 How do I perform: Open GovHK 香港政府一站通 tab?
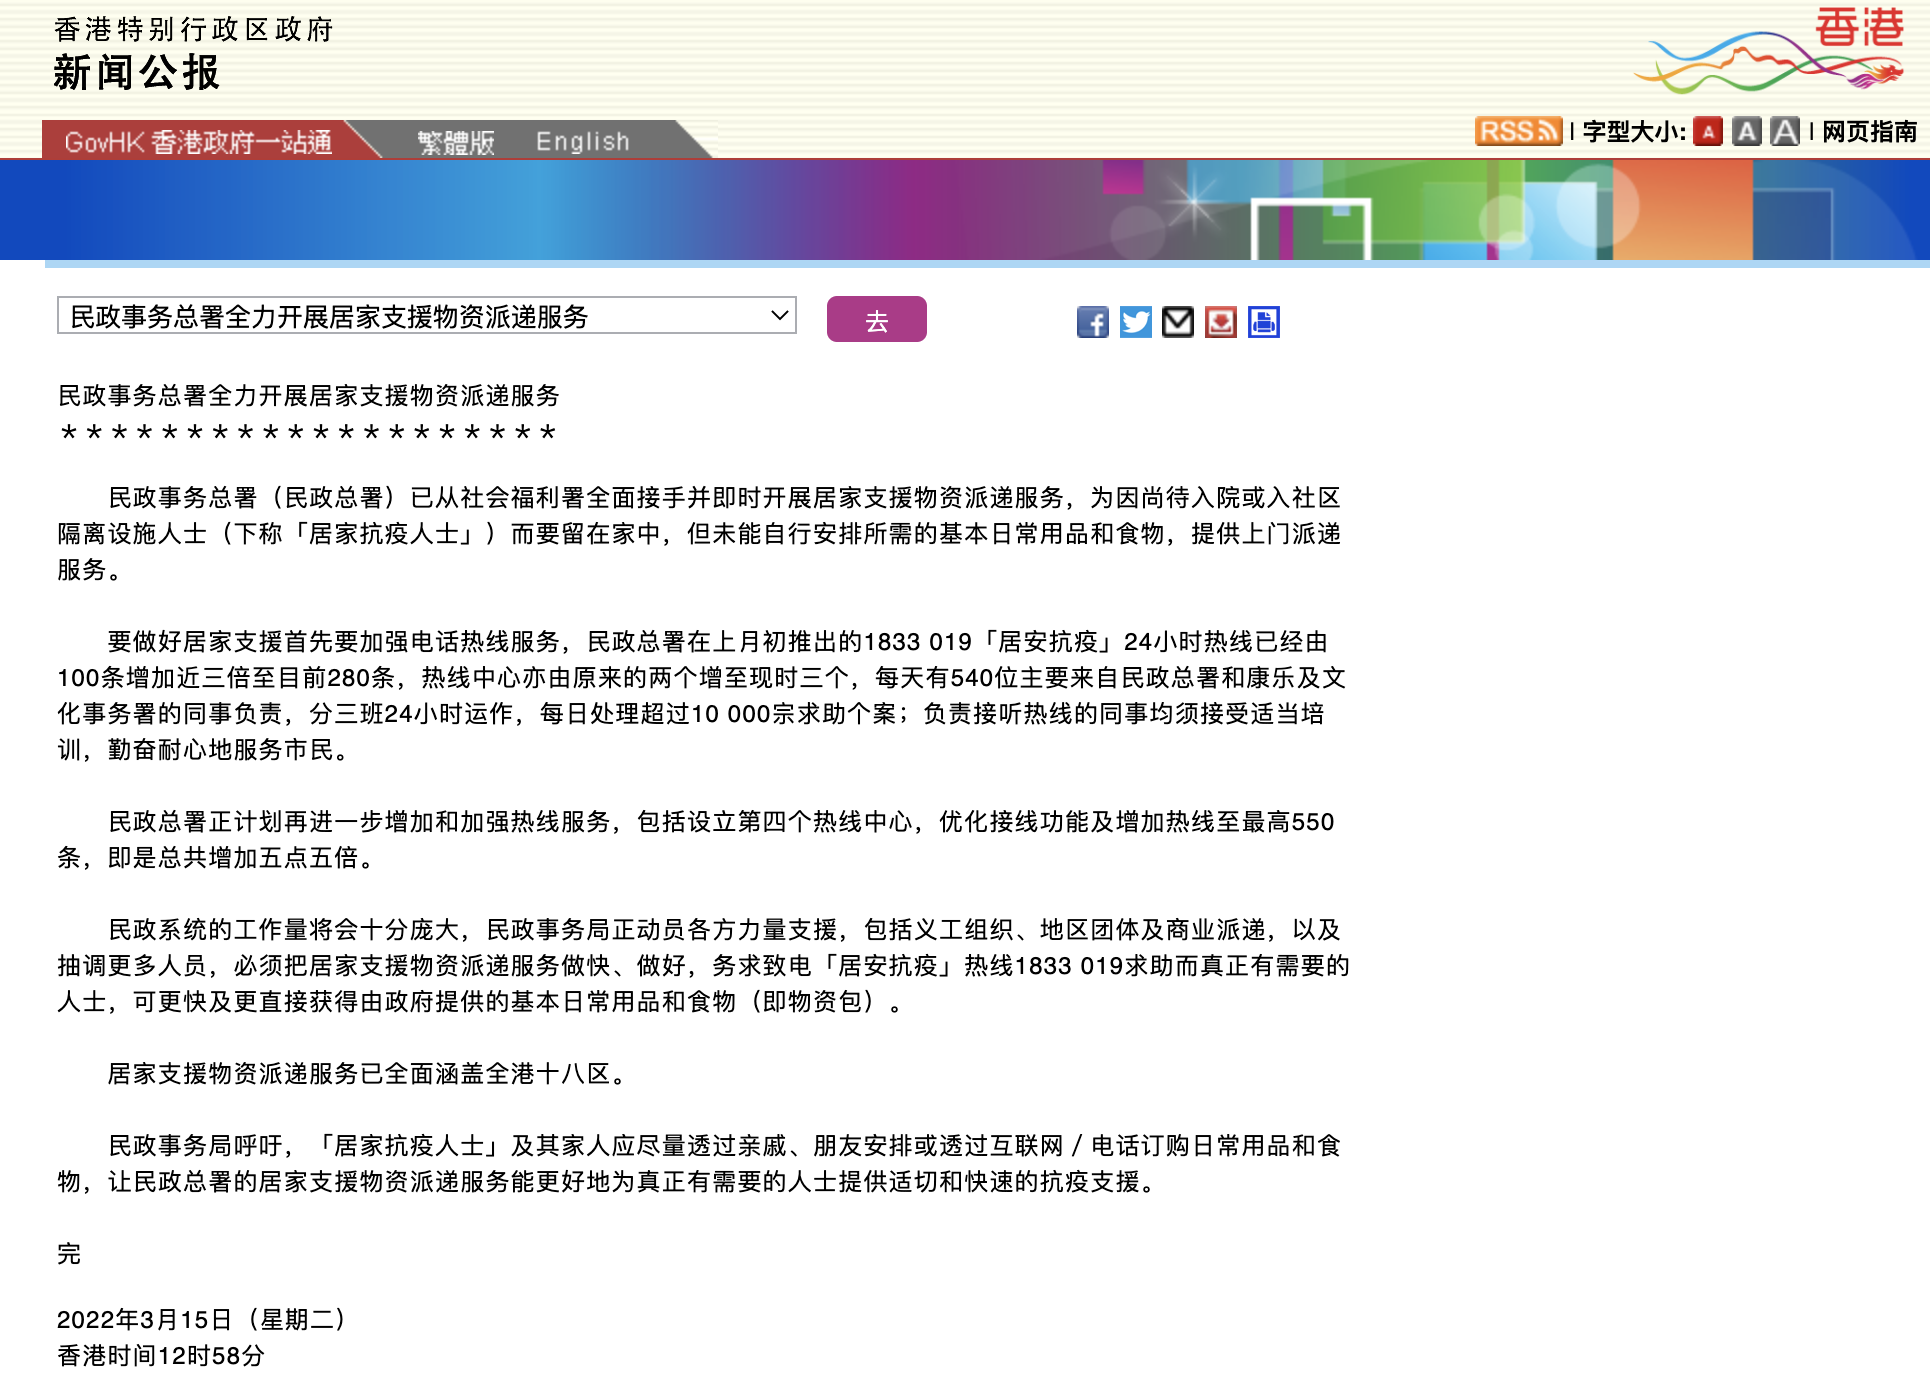point(198,142)
